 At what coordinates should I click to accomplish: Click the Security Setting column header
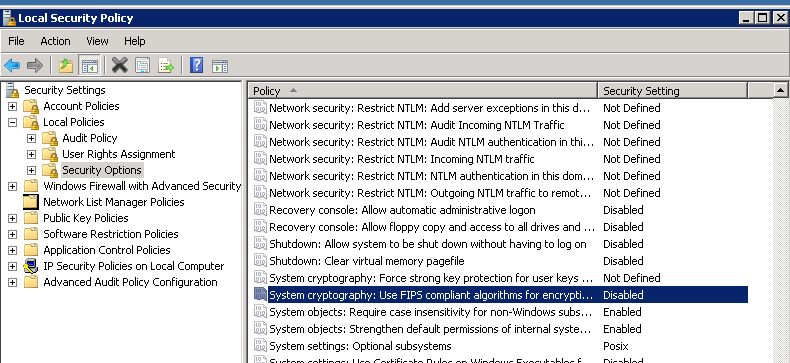pyautogui.click(x=672, y=91)
